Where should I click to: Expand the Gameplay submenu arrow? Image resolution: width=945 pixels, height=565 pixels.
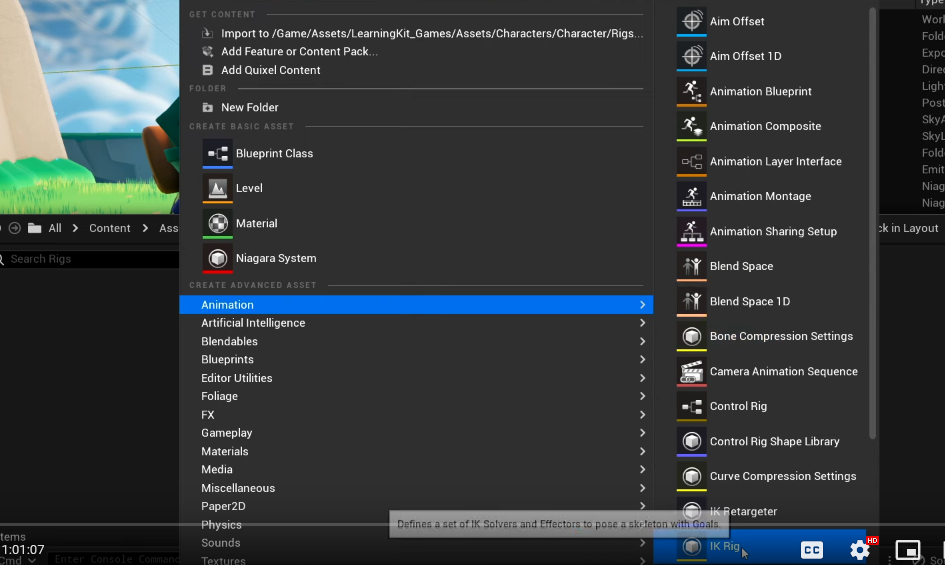[642, 433]
